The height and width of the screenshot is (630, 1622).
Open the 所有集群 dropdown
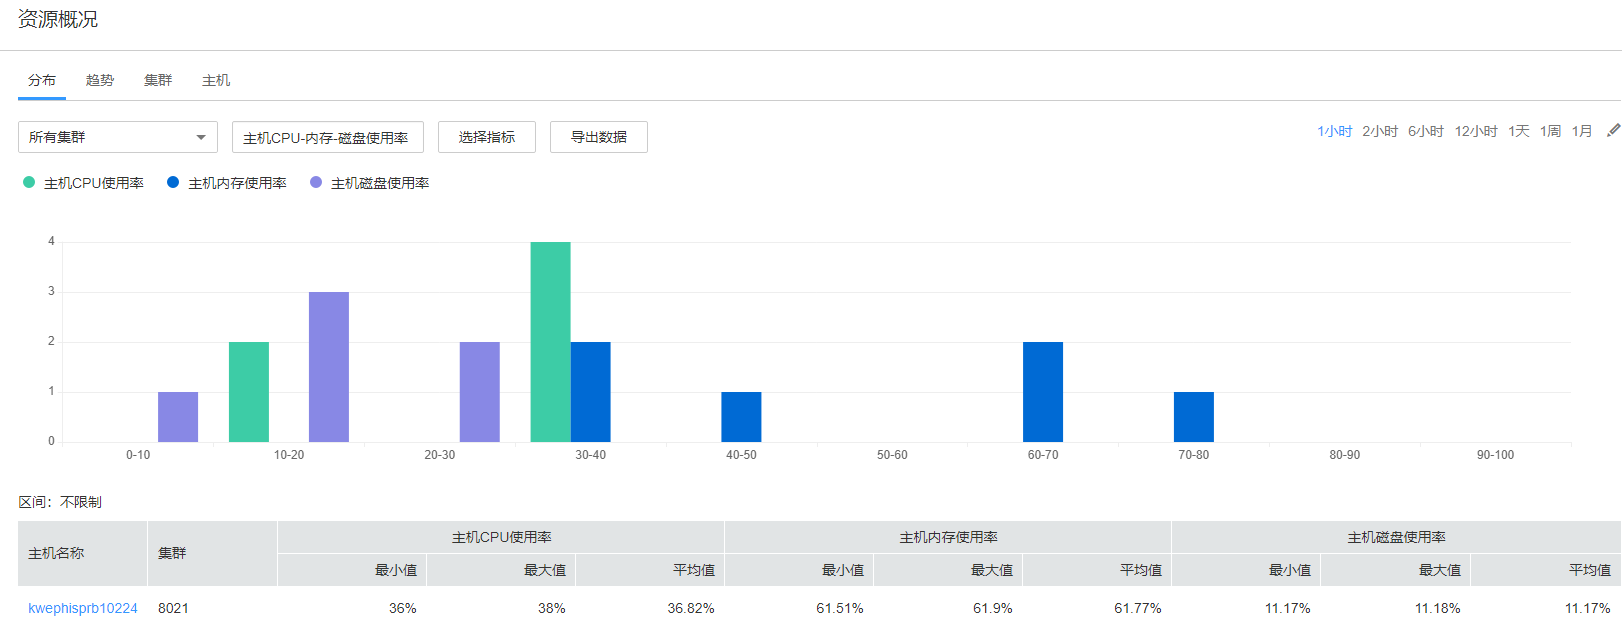tap(118, 137)
